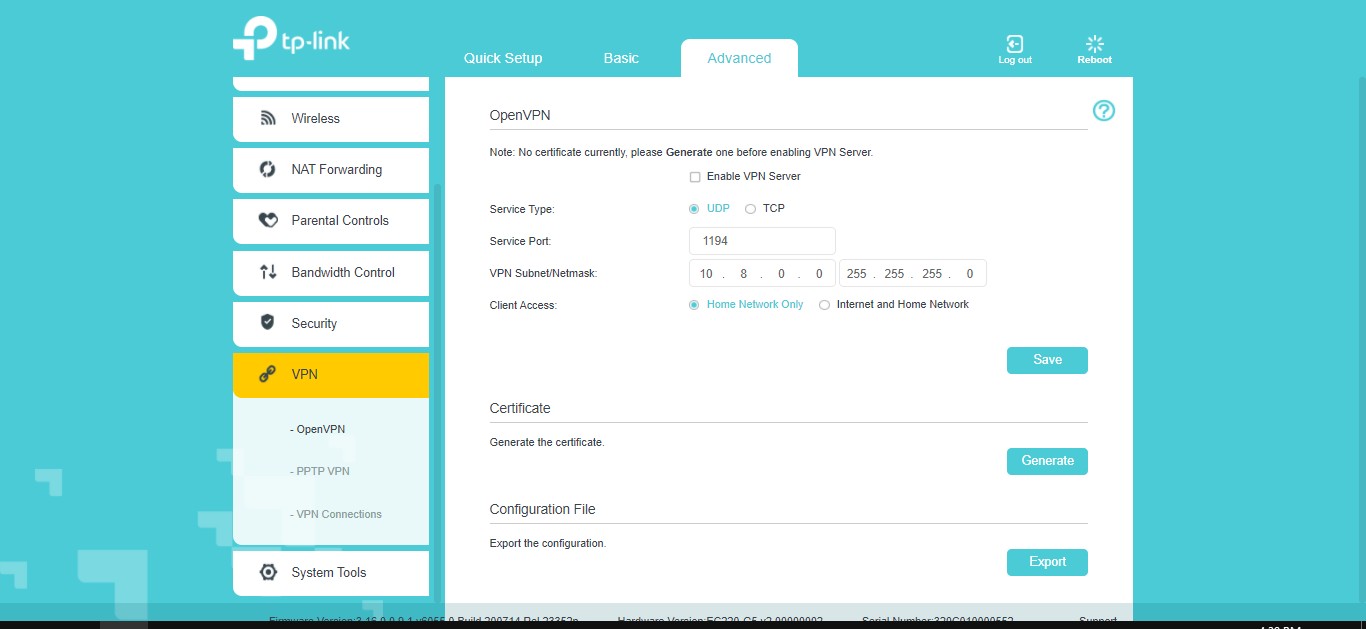
Task: Click the Bandwidth Control arrows icon
Action: [268, 272]
